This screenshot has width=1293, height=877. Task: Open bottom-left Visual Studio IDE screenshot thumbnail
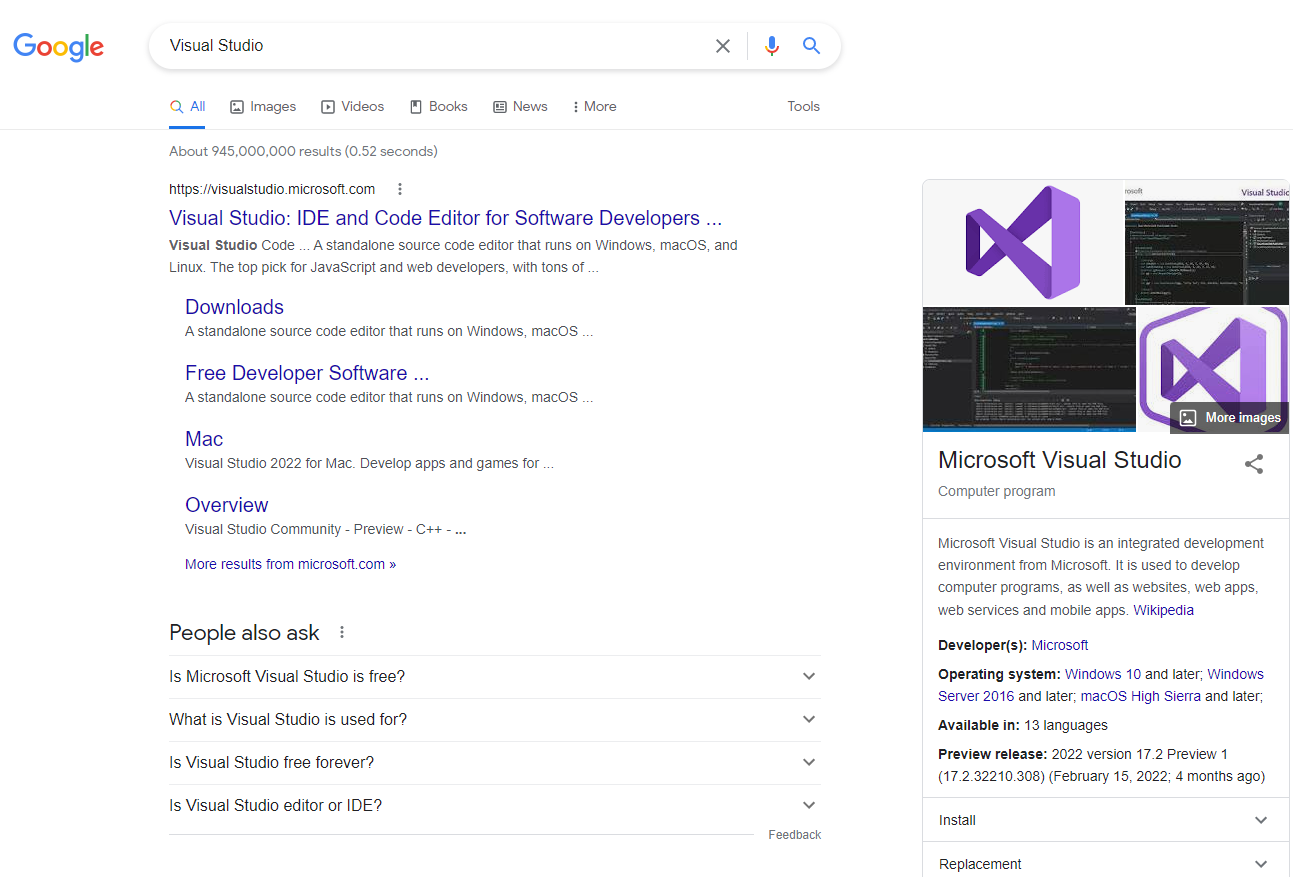click(x=1029, y=369)
